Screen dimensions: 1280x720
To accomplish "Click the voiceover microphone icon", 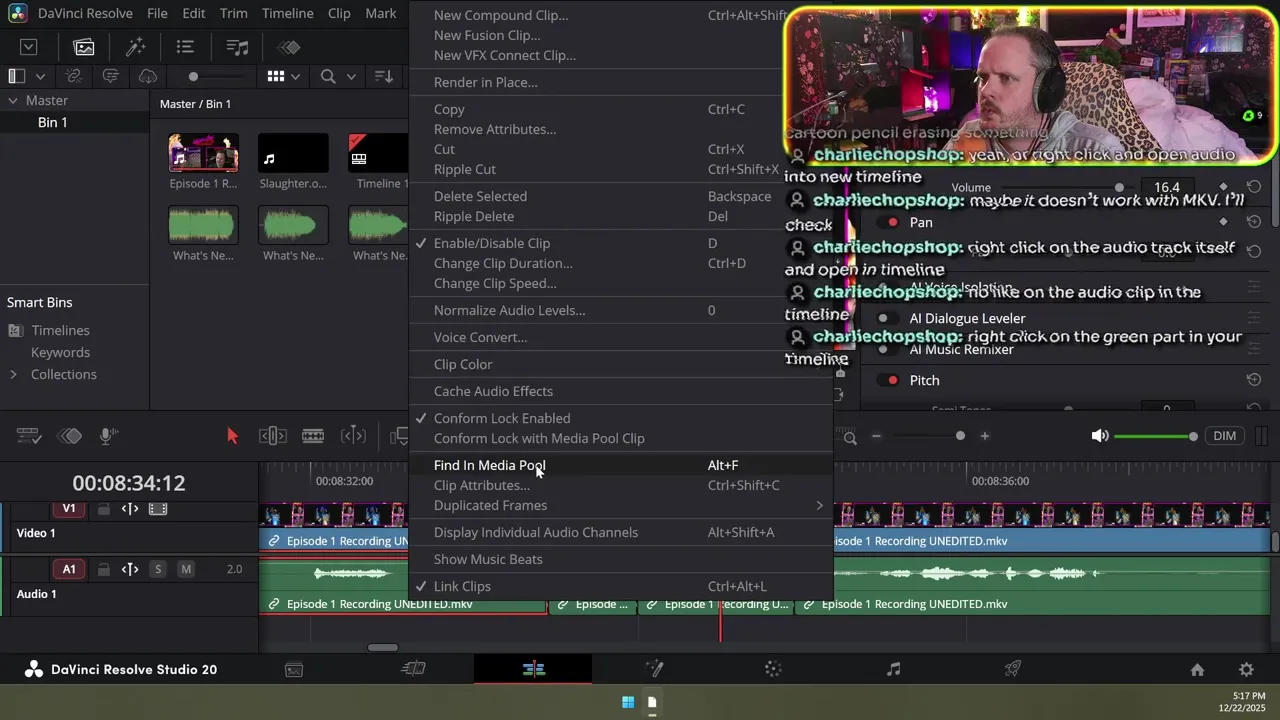I will click(x=107, y=435).
